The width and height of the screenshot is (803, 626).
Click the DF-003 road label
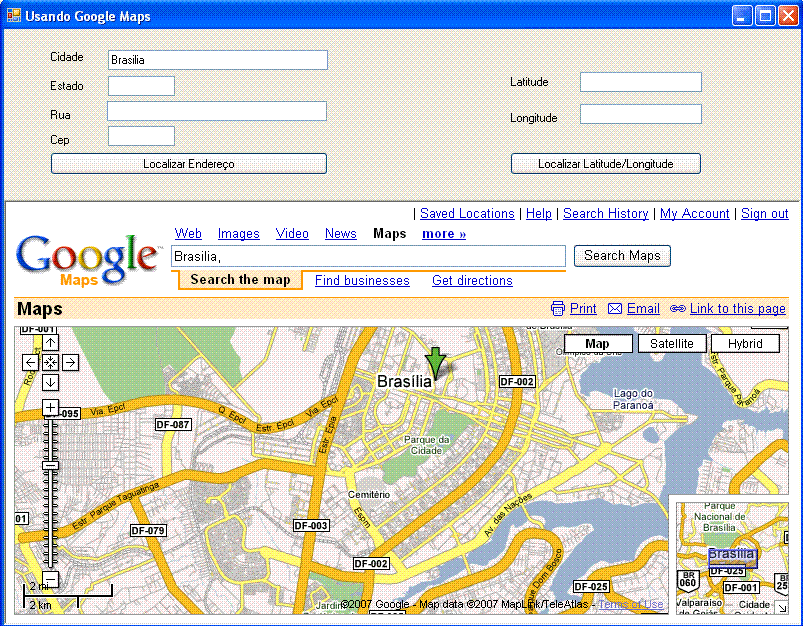coord(311,526)
